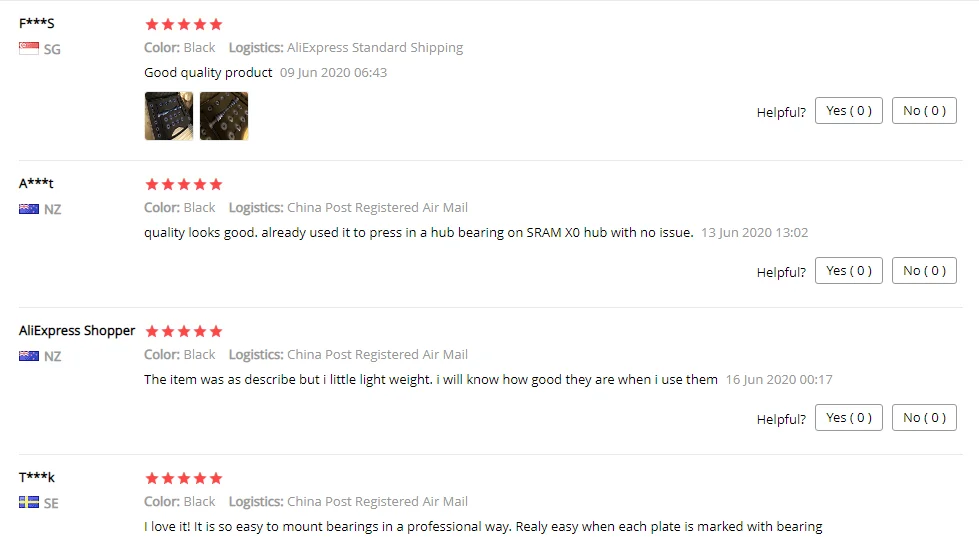Click the reviewer name F***S
This screenshot has height=537, width=979.
[x=36, y=23]
